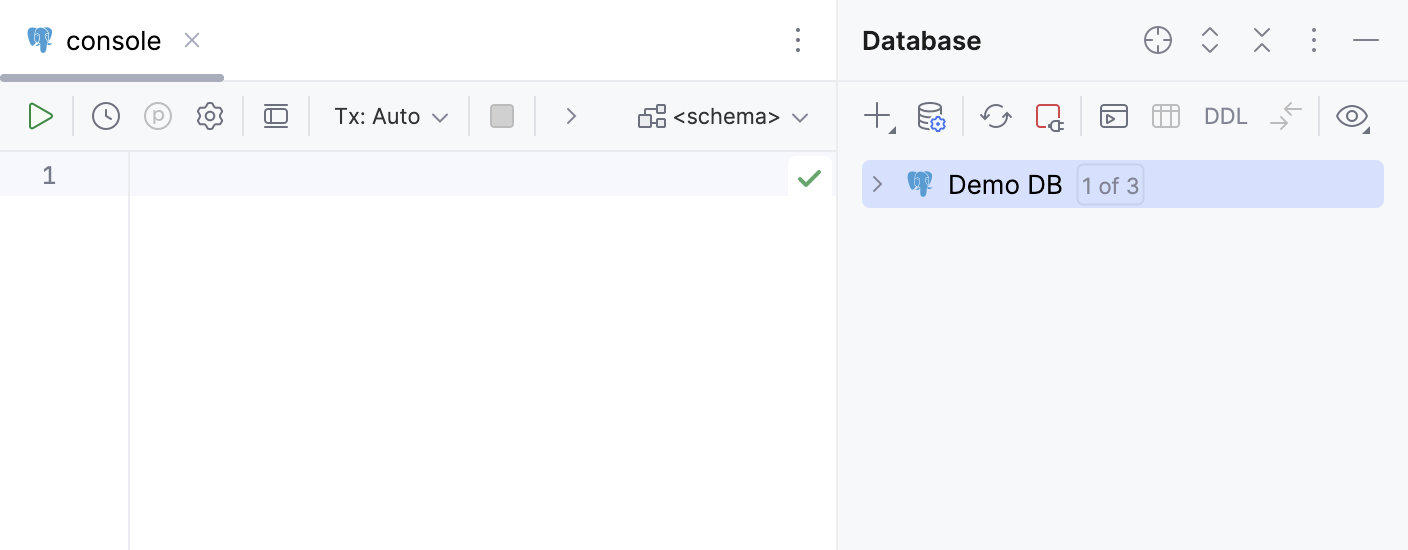
Task: Click the "1 of 3" schemas badge
Action: (x=1110, y=186)
